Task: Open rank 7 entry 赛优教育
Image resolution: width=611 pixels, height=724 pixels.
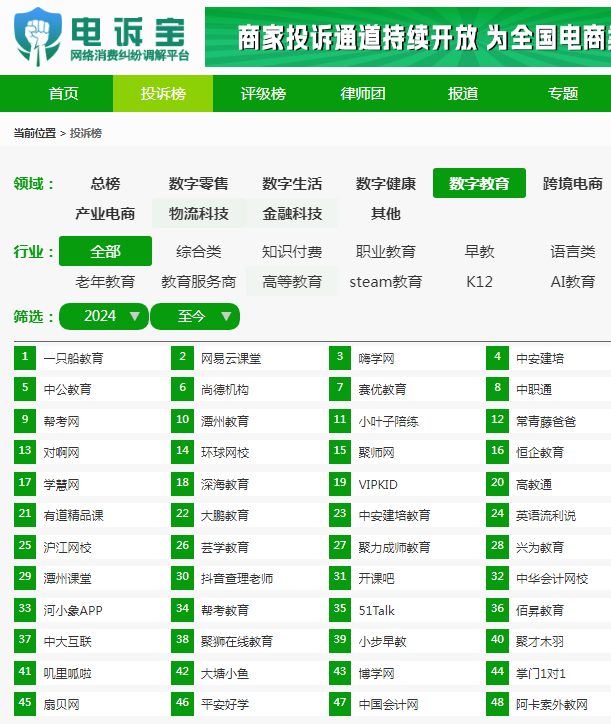Action: [x=382, y=389]
